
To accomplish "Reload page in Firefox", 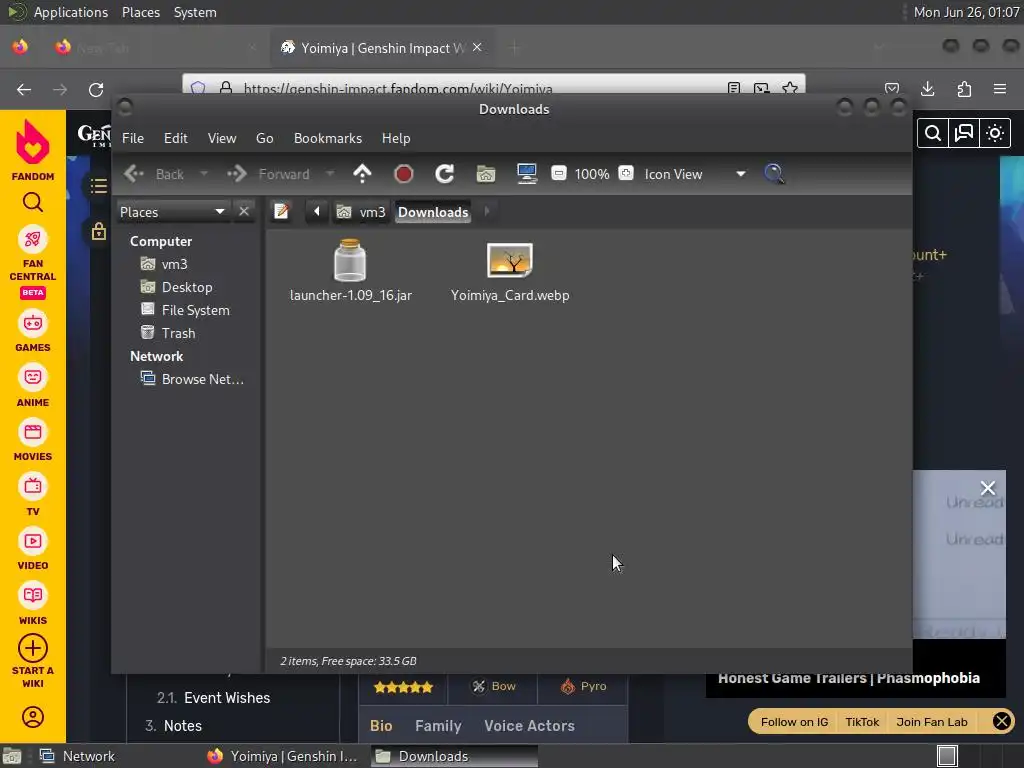I will pos(96,89).
